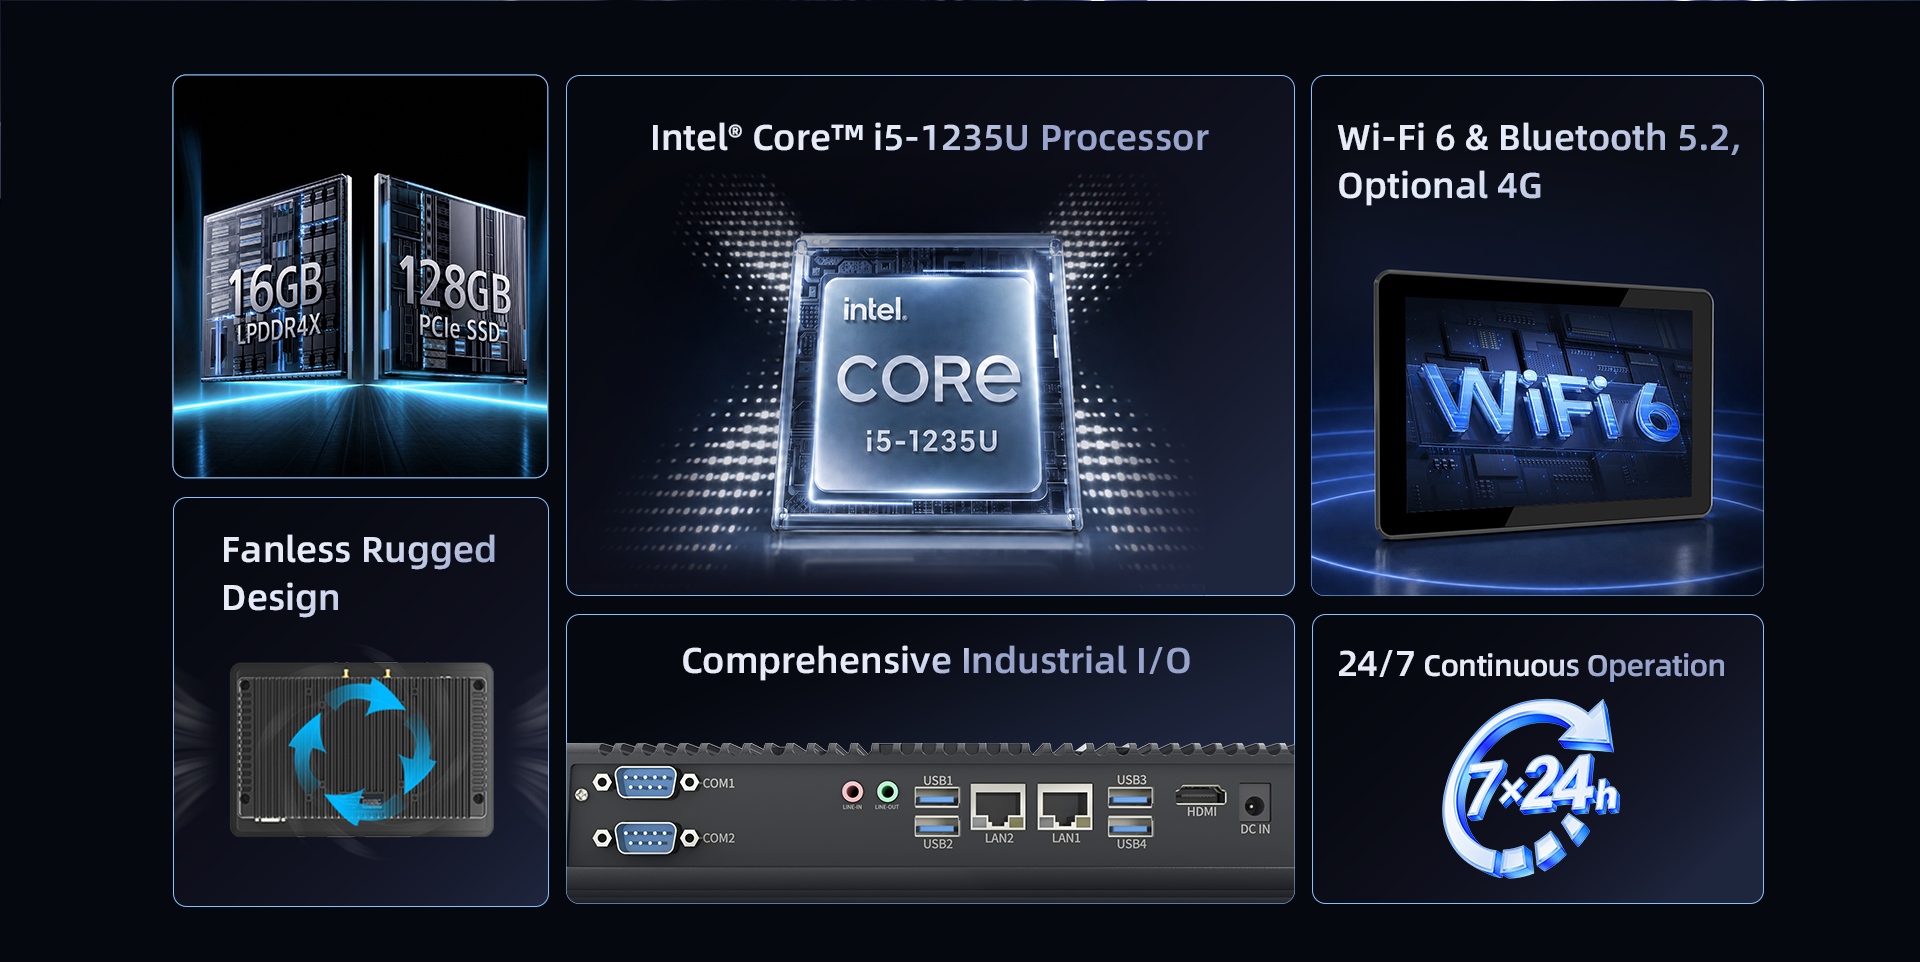Click the HDMI port
This screenshot has height=962, width=1920.
point(1201,796)
